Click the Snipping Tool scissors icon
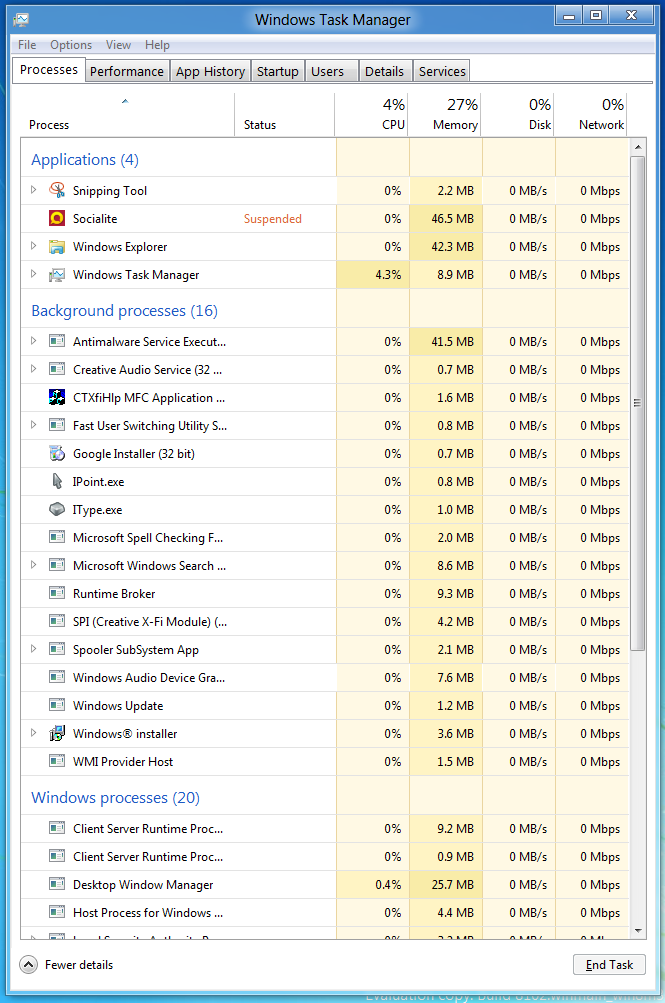 pos(57,190)
